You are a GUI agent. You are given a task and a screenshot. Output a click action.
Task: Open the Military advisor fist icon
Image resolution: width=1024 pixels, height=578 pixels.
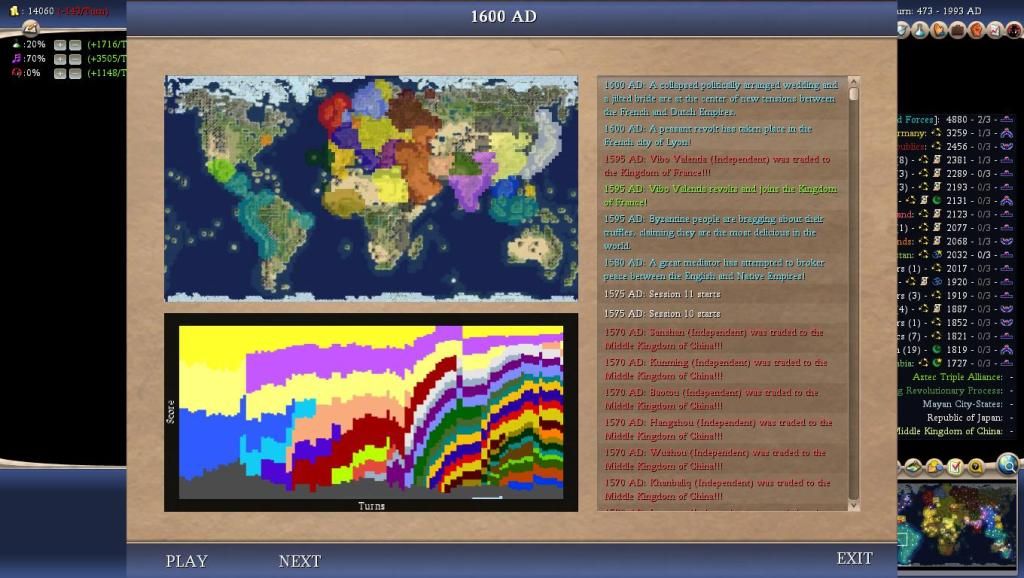point(976,30)
